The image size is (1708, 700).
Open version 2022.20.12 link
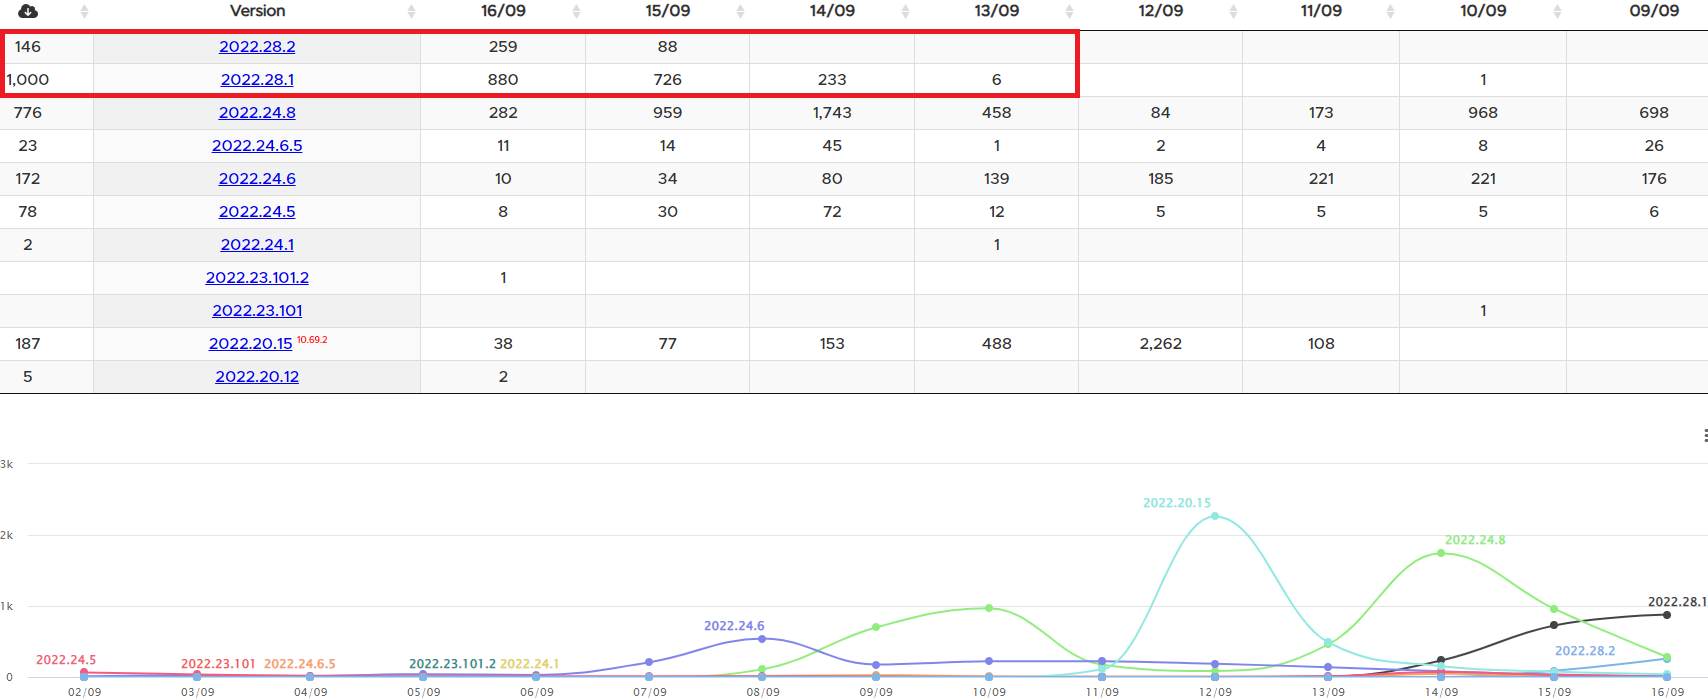coord(257,376)
